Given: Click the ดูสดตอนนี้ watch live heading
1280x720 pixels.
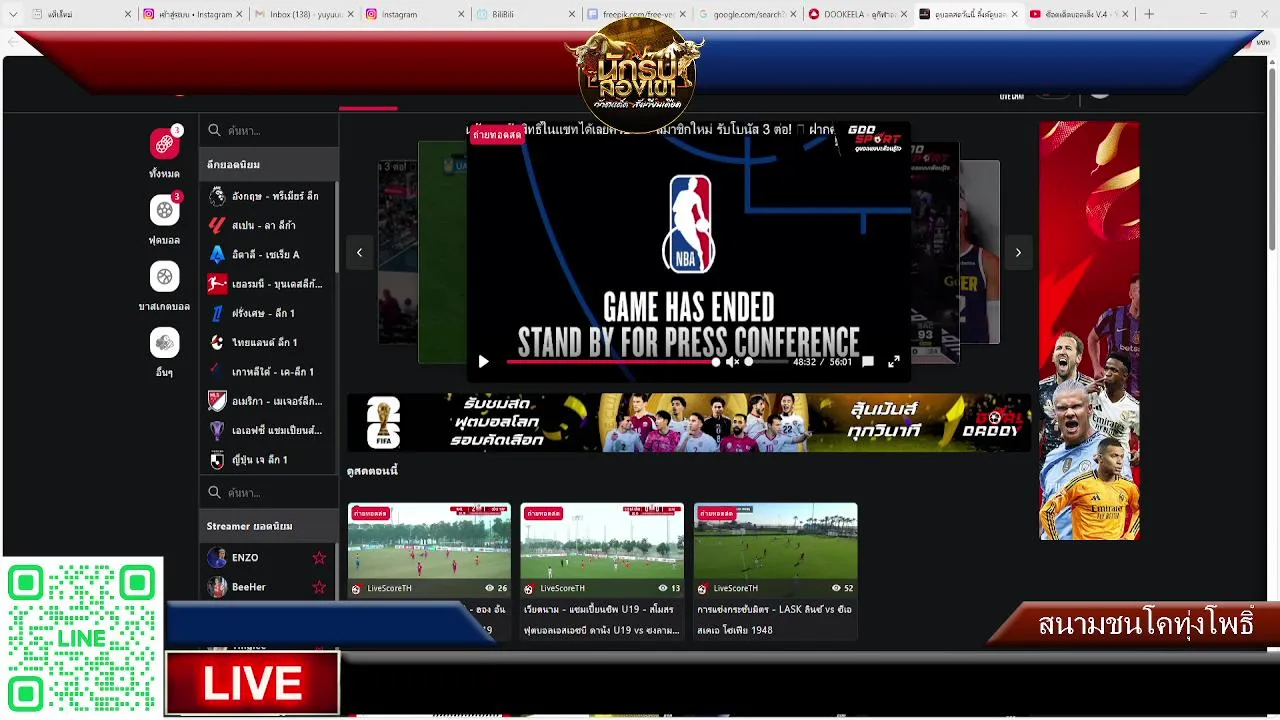Looking at the screenshot, I should tap(372, 471).
